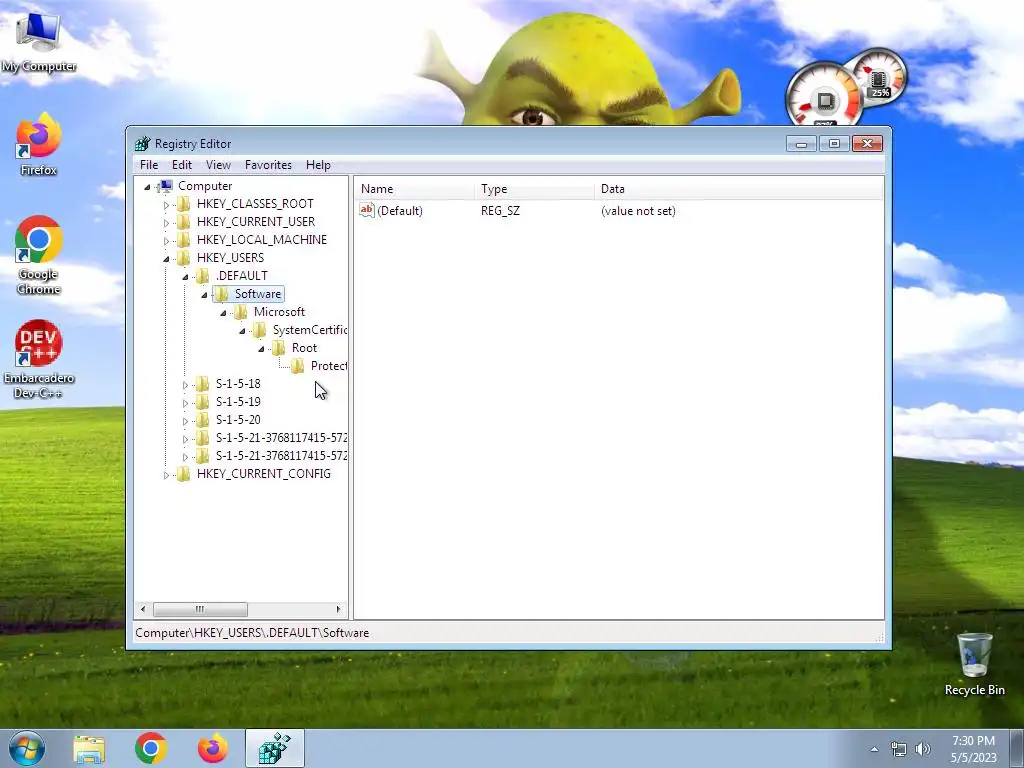The image size is (1024, 768).
Task: Open the File menu
Action: click(x=149, y=165)
